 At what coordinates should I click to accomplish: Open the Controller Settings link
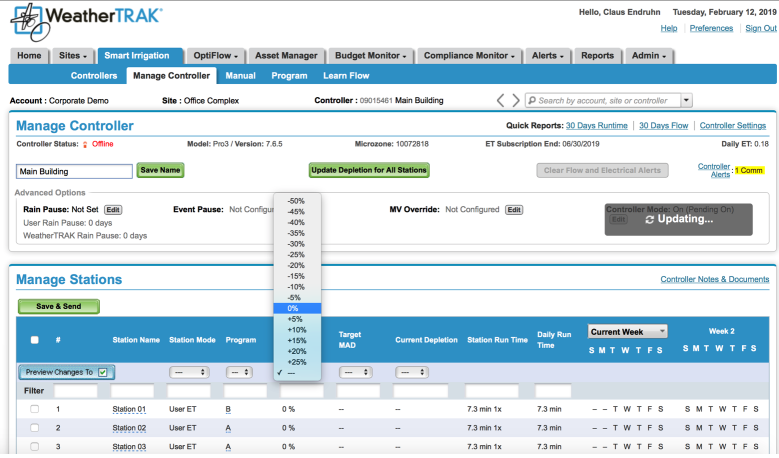(733, 126)
